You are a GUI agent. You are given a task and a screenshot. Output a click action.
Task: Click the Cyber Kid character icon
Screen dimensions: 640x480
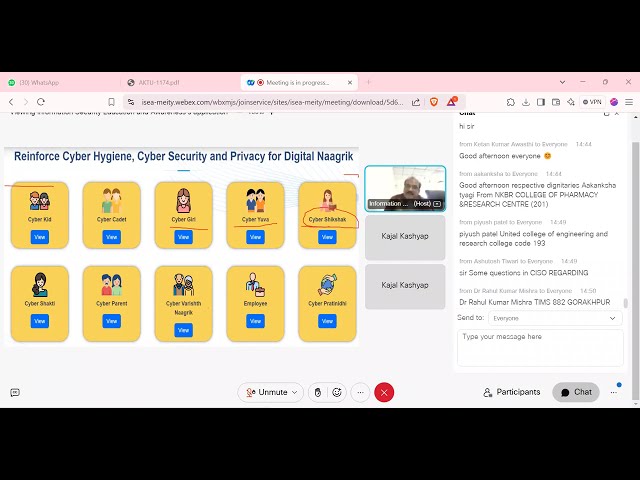tap(40, 201)
